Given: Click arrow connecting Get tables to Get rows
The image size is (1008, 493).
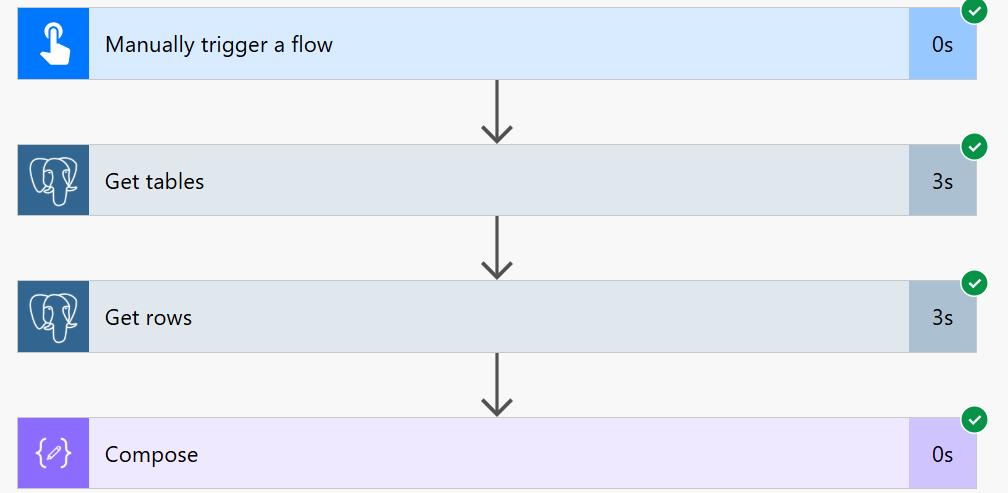Looking at the screenshot, I should tap(497, 248).
